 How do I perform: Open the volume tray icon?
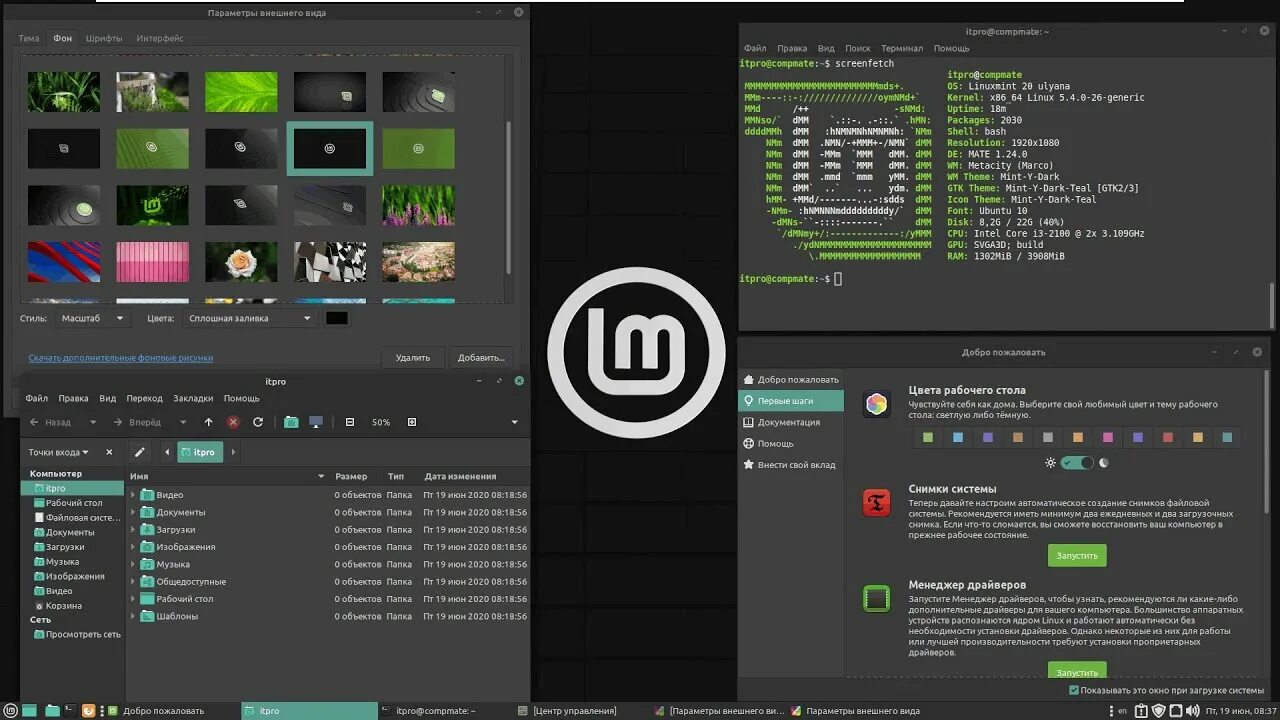pos(1191,711)
